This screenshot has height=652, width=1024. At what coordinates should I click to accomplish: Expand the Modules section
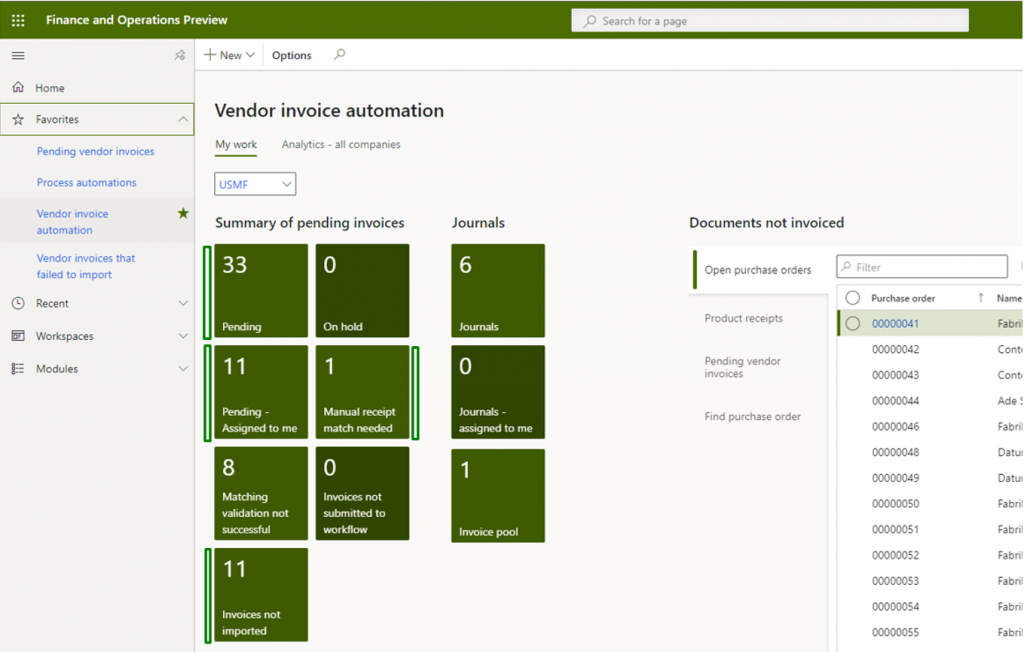tap(183, 368)
